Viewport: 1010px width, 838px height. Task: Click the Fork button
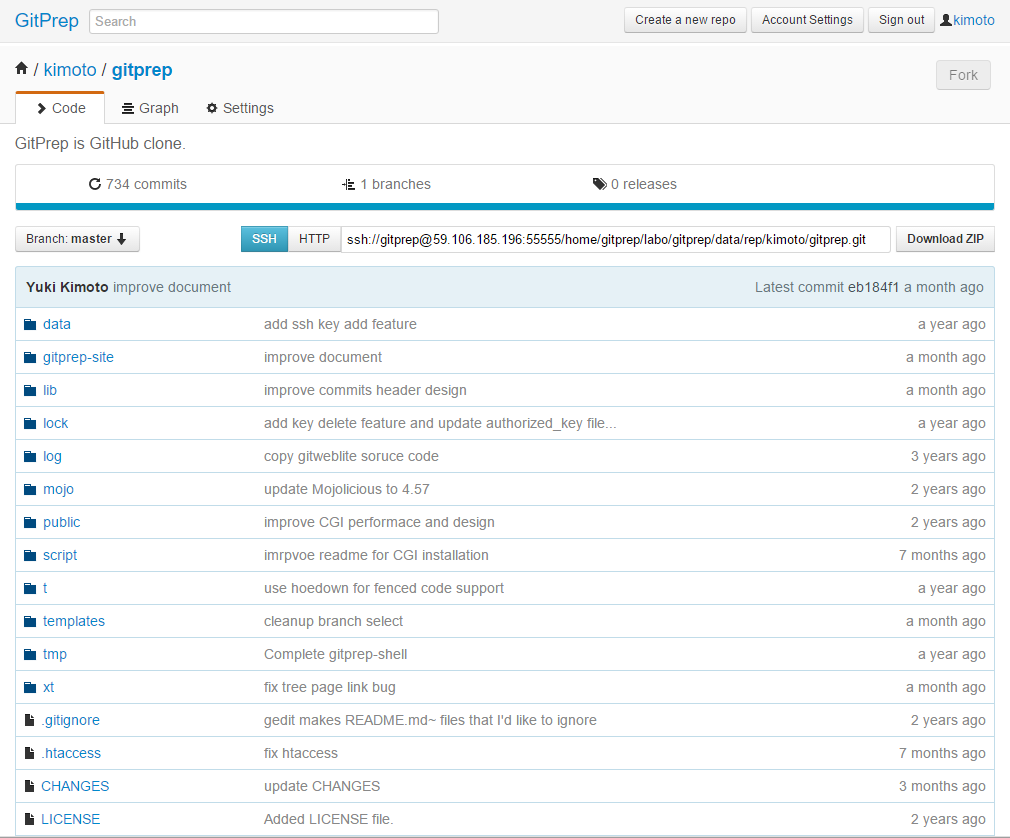[963, 75]
